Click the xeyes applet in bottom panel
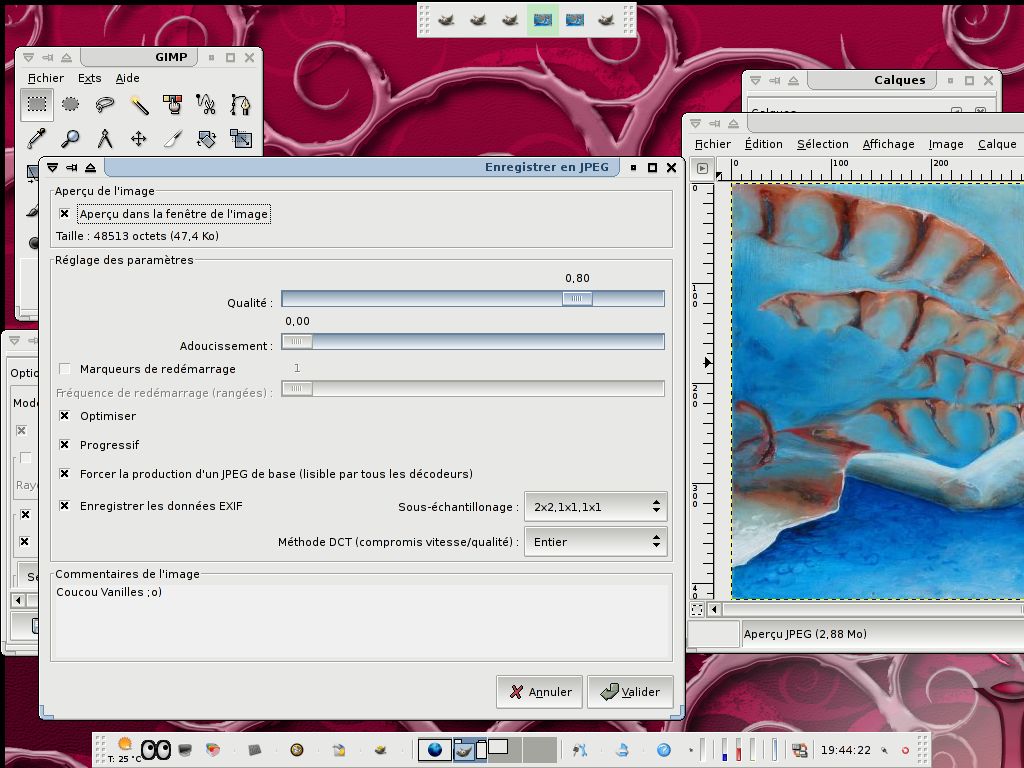This screenshot has height=768, width=1024. 156,750
